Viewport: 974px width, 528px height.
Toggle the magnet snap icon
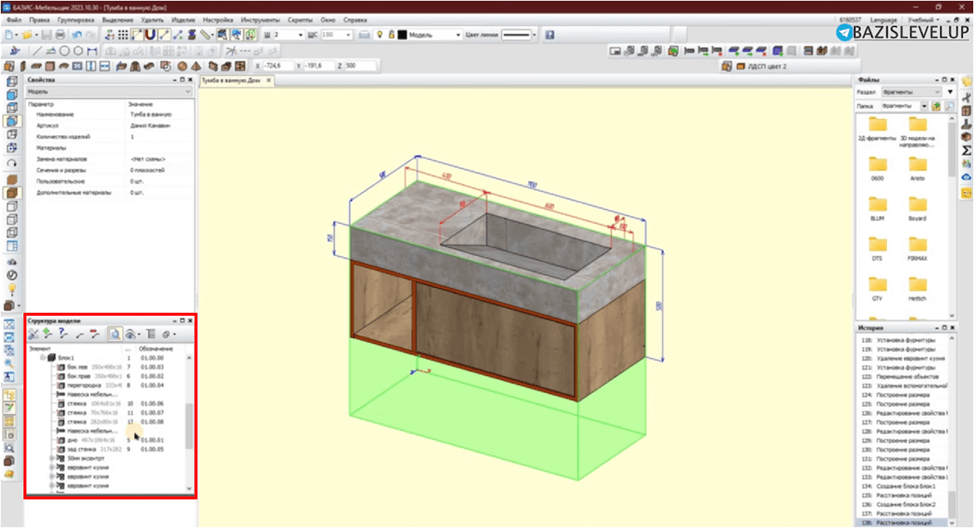pos(150,35)
